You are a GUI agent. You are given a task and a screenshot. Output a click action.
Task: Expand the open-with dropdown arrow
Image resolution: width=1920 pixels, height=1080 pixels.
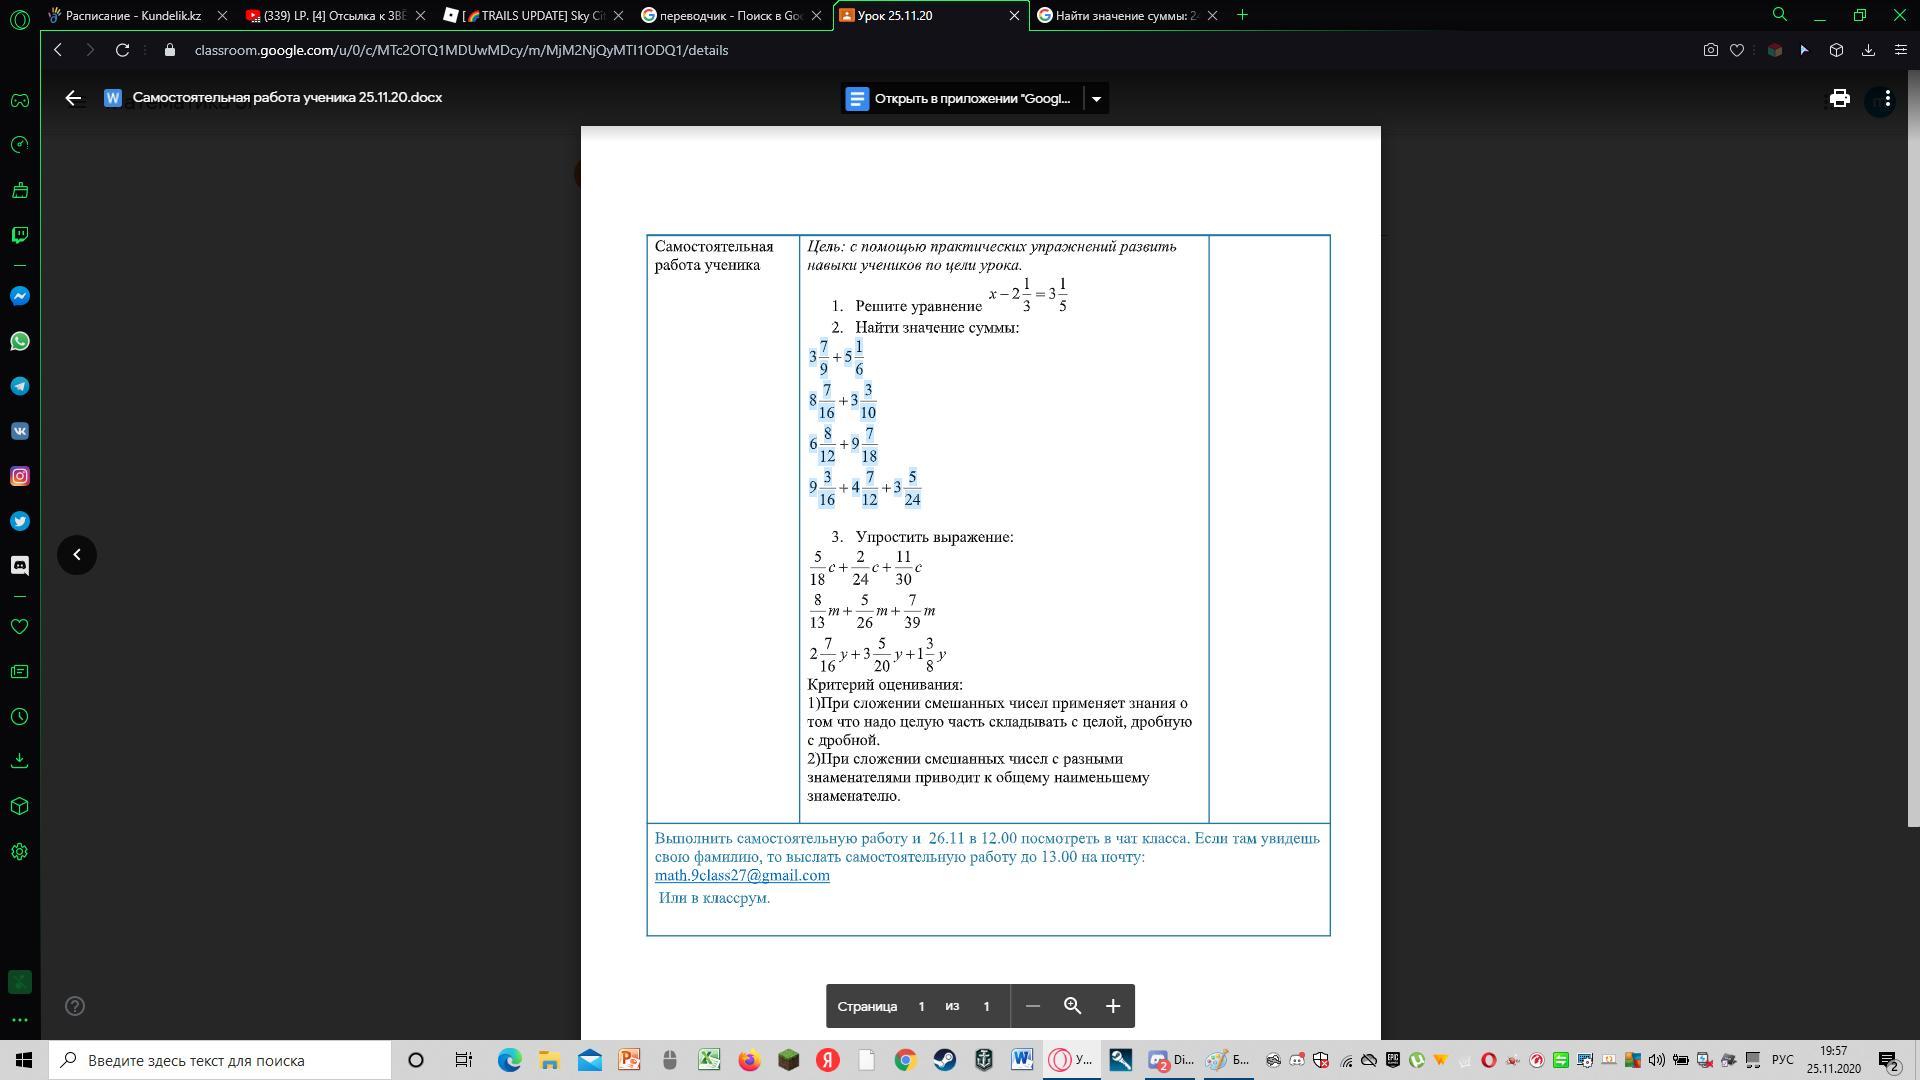[x=1096, y=98]
